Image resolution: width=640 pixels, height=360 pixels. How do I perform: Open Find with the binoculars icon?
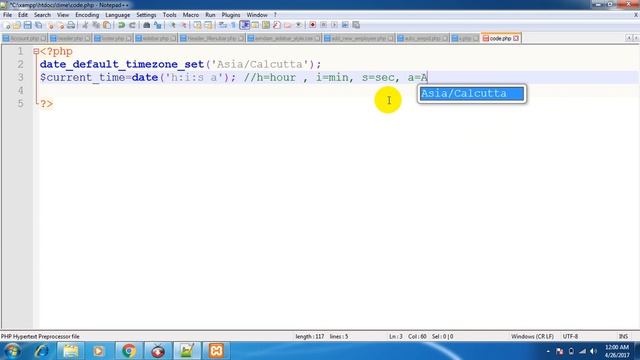[147, 25]
